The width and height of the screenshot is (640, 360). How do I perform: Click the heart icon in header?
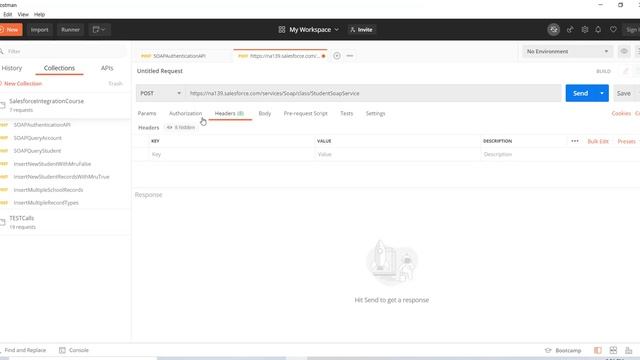coord(613,29)
